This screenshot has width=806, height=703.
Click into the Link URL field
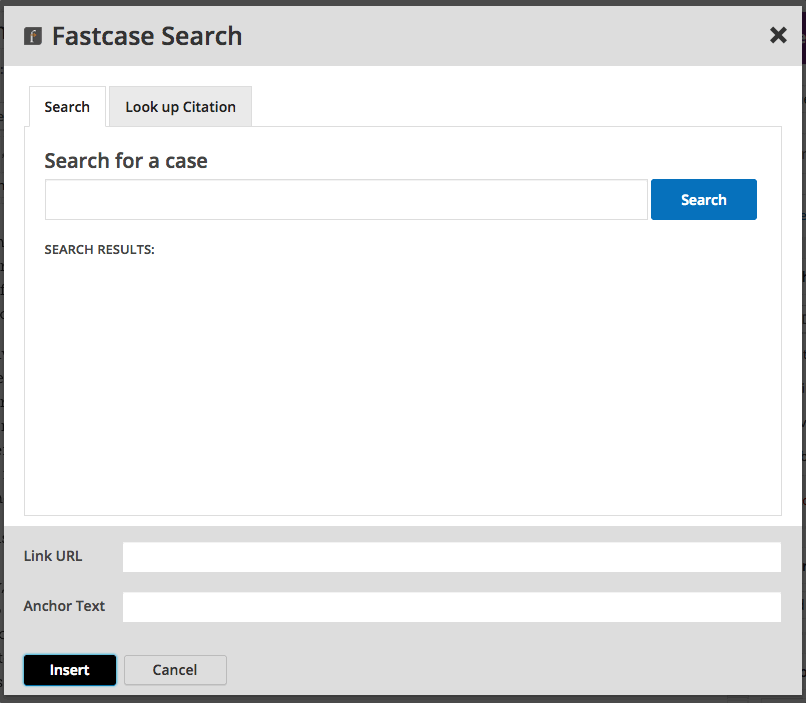coord(452,557)
